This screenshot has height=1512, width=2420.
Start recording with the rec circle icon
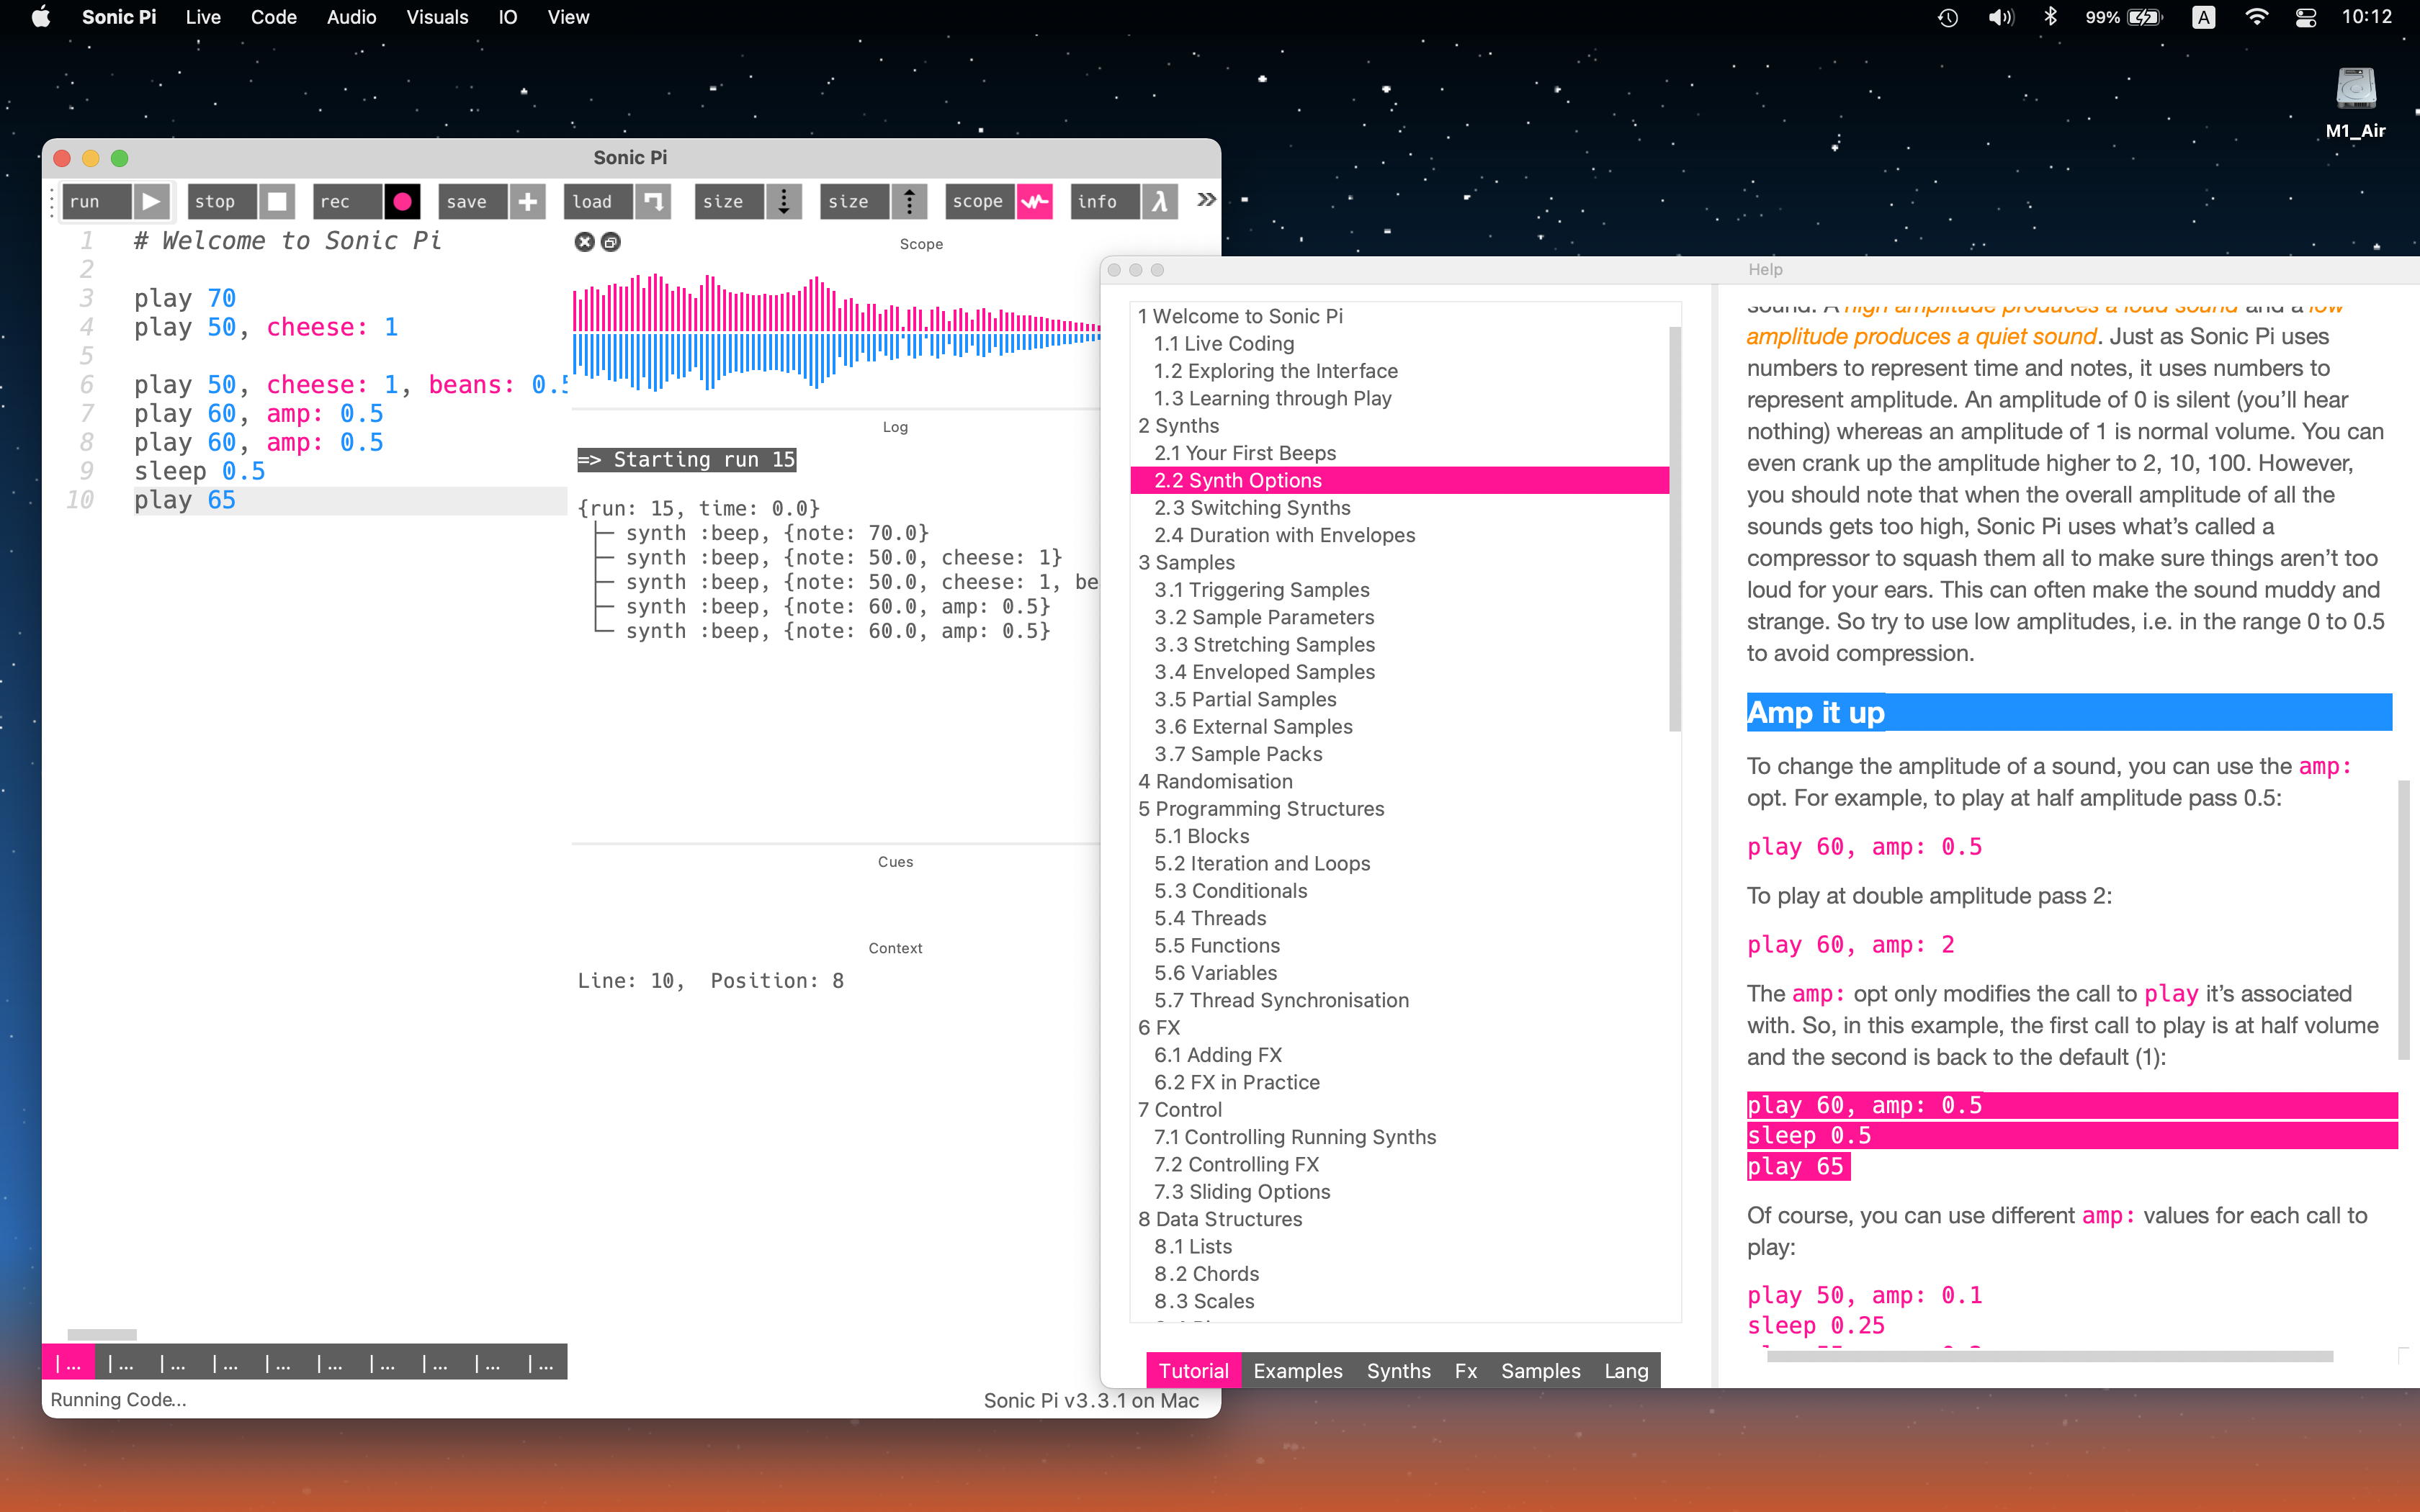402,201
